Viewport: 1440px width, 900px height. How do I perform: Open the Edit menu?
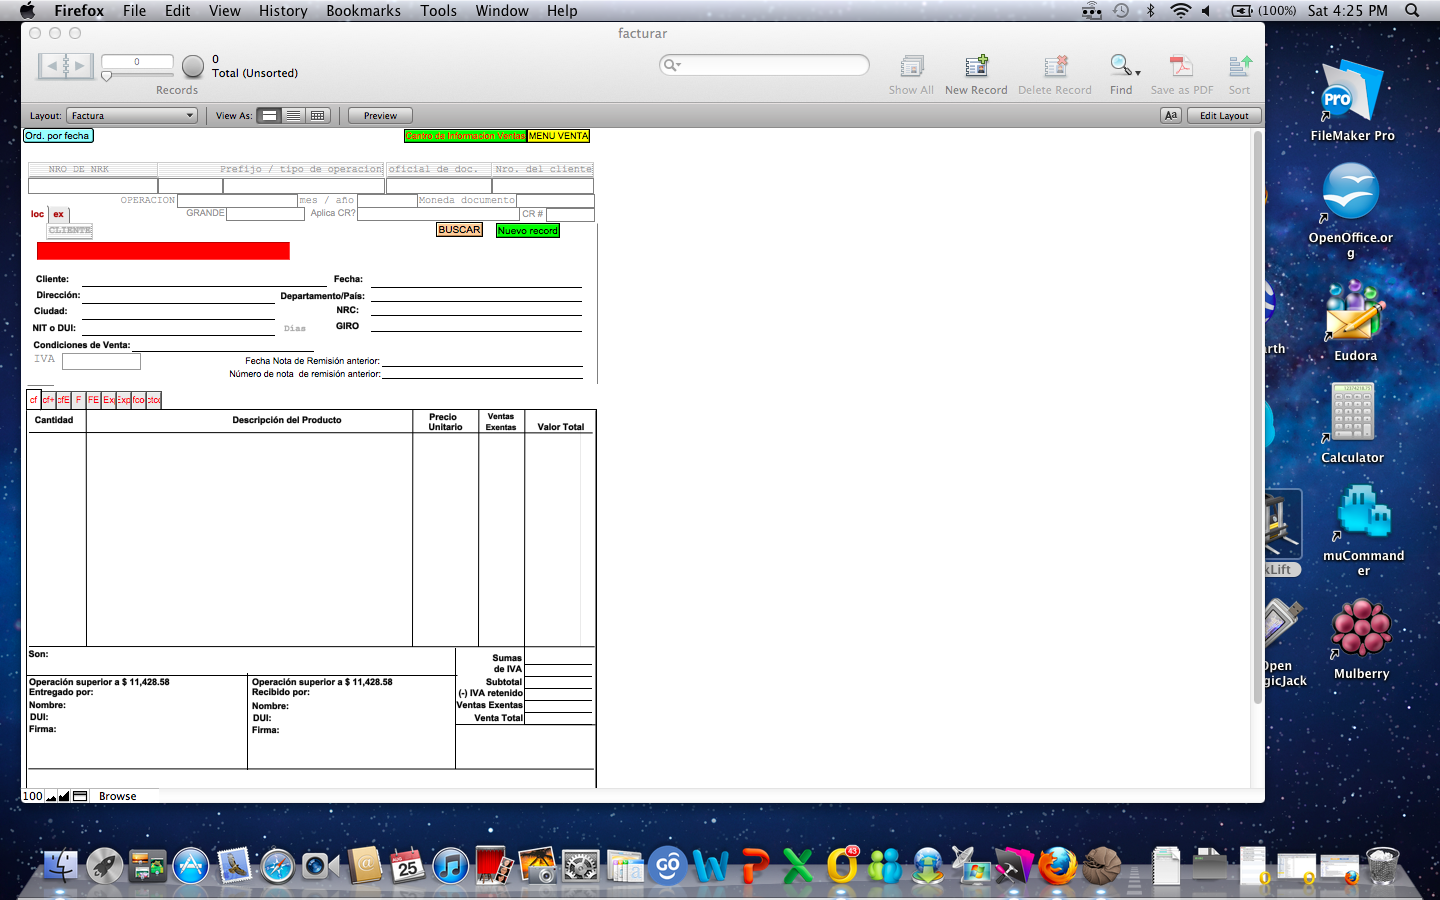coord(178,10)
